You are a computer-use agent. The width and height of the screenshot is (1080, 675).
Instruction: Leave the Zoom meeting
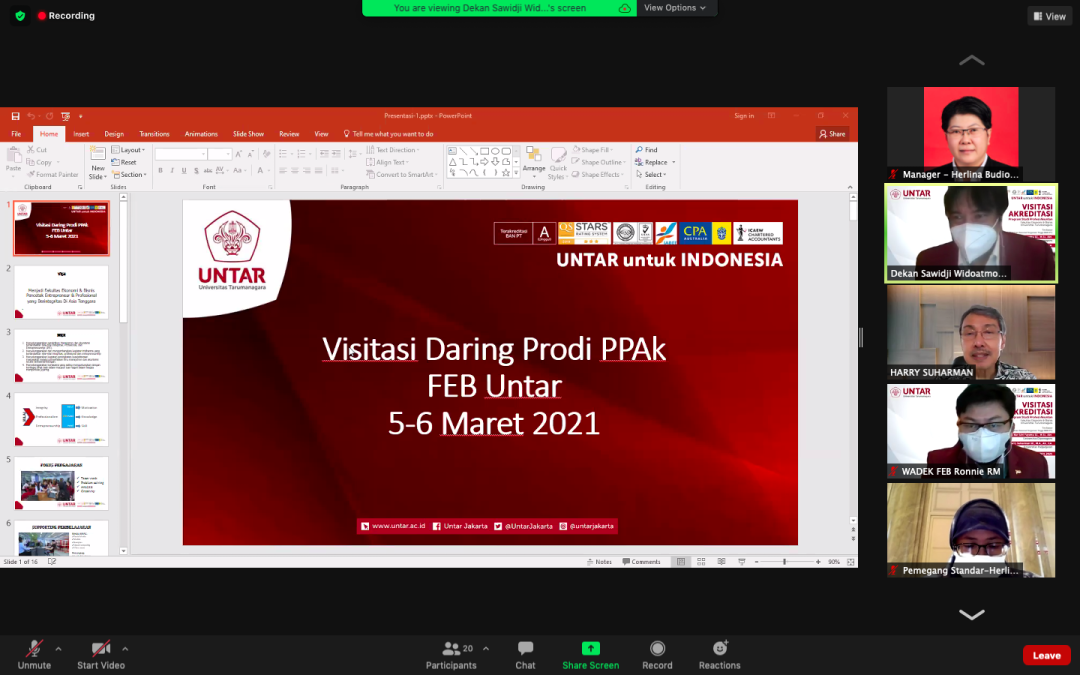click(x=1046, y=656)
